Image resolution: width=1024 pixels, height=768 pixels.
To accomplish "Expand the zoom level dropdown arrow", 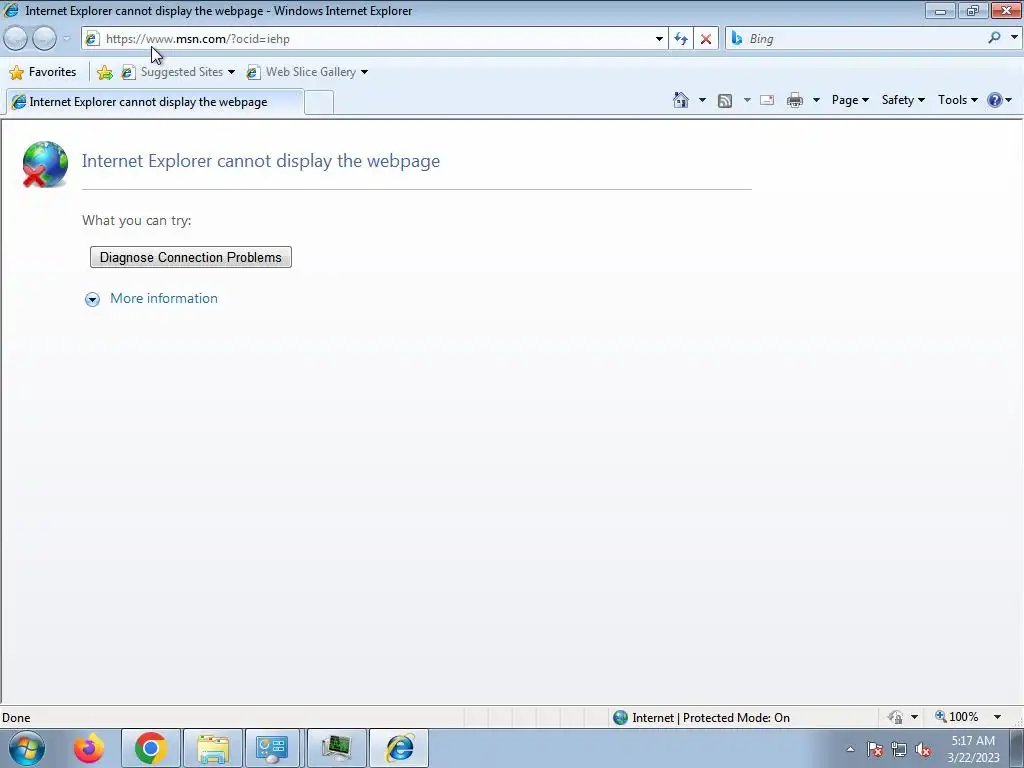I will [997, 717].
